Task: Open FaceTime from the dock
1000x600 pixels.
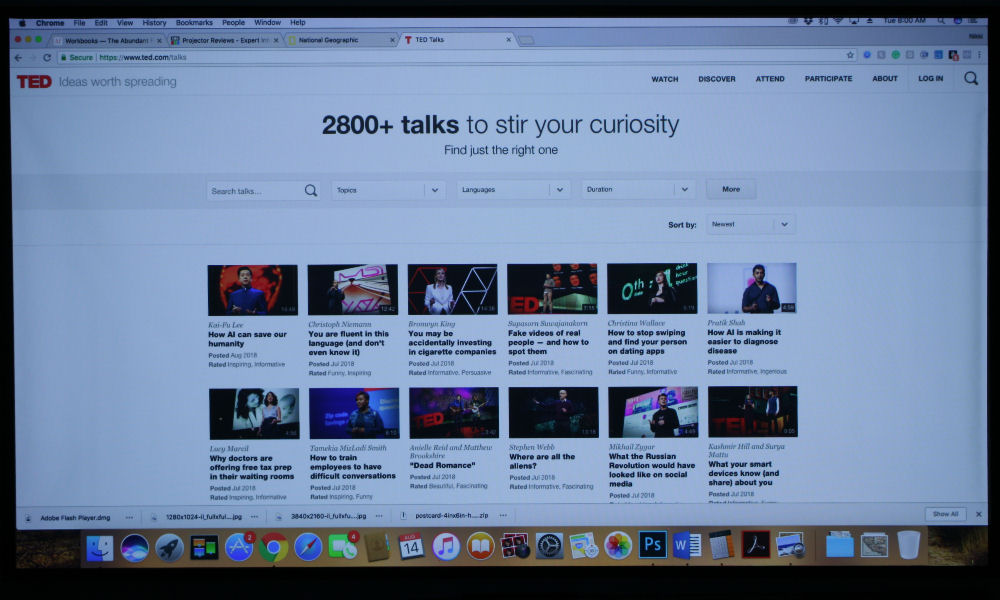Action: [342, 547]
